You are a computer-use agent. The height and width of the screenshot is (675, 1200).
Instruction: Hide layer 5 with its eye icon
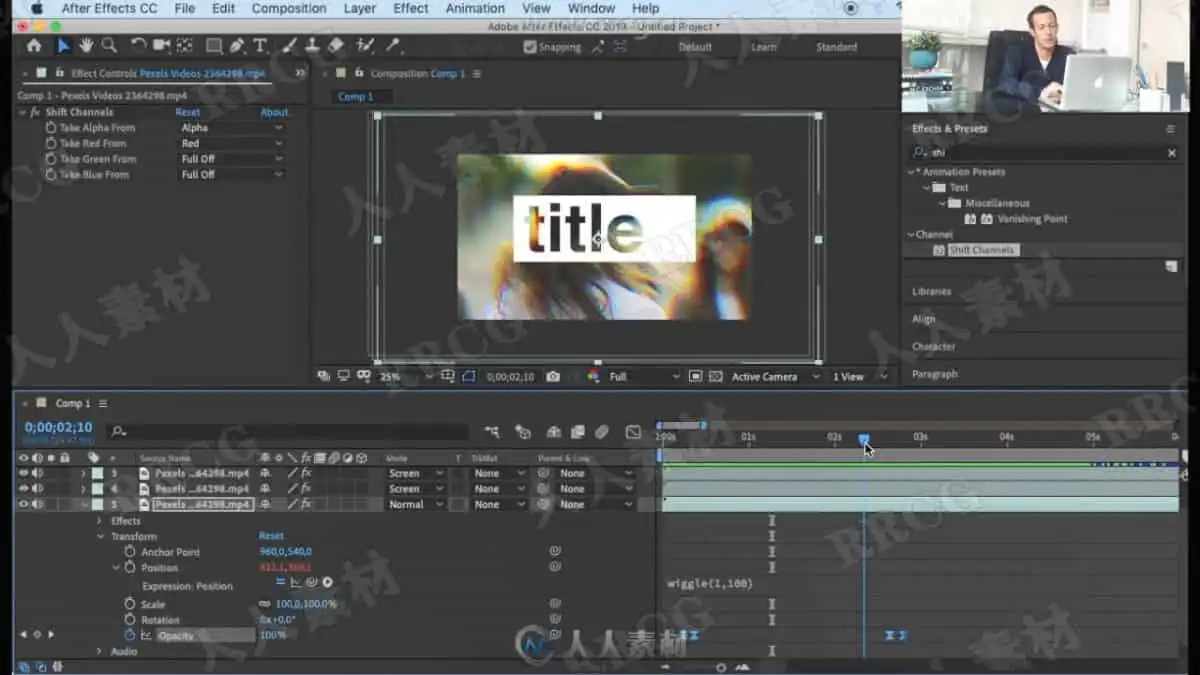pos(24,505)
